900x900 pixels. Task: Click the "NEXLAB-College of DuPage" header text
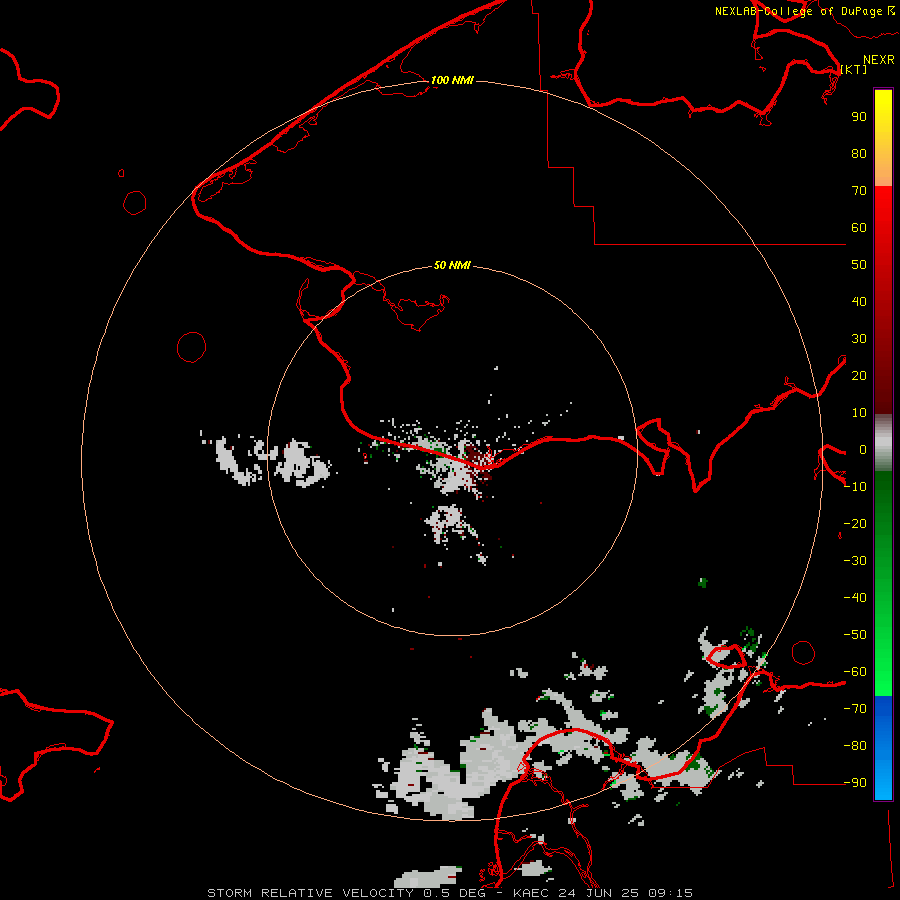tap(798, 11)
